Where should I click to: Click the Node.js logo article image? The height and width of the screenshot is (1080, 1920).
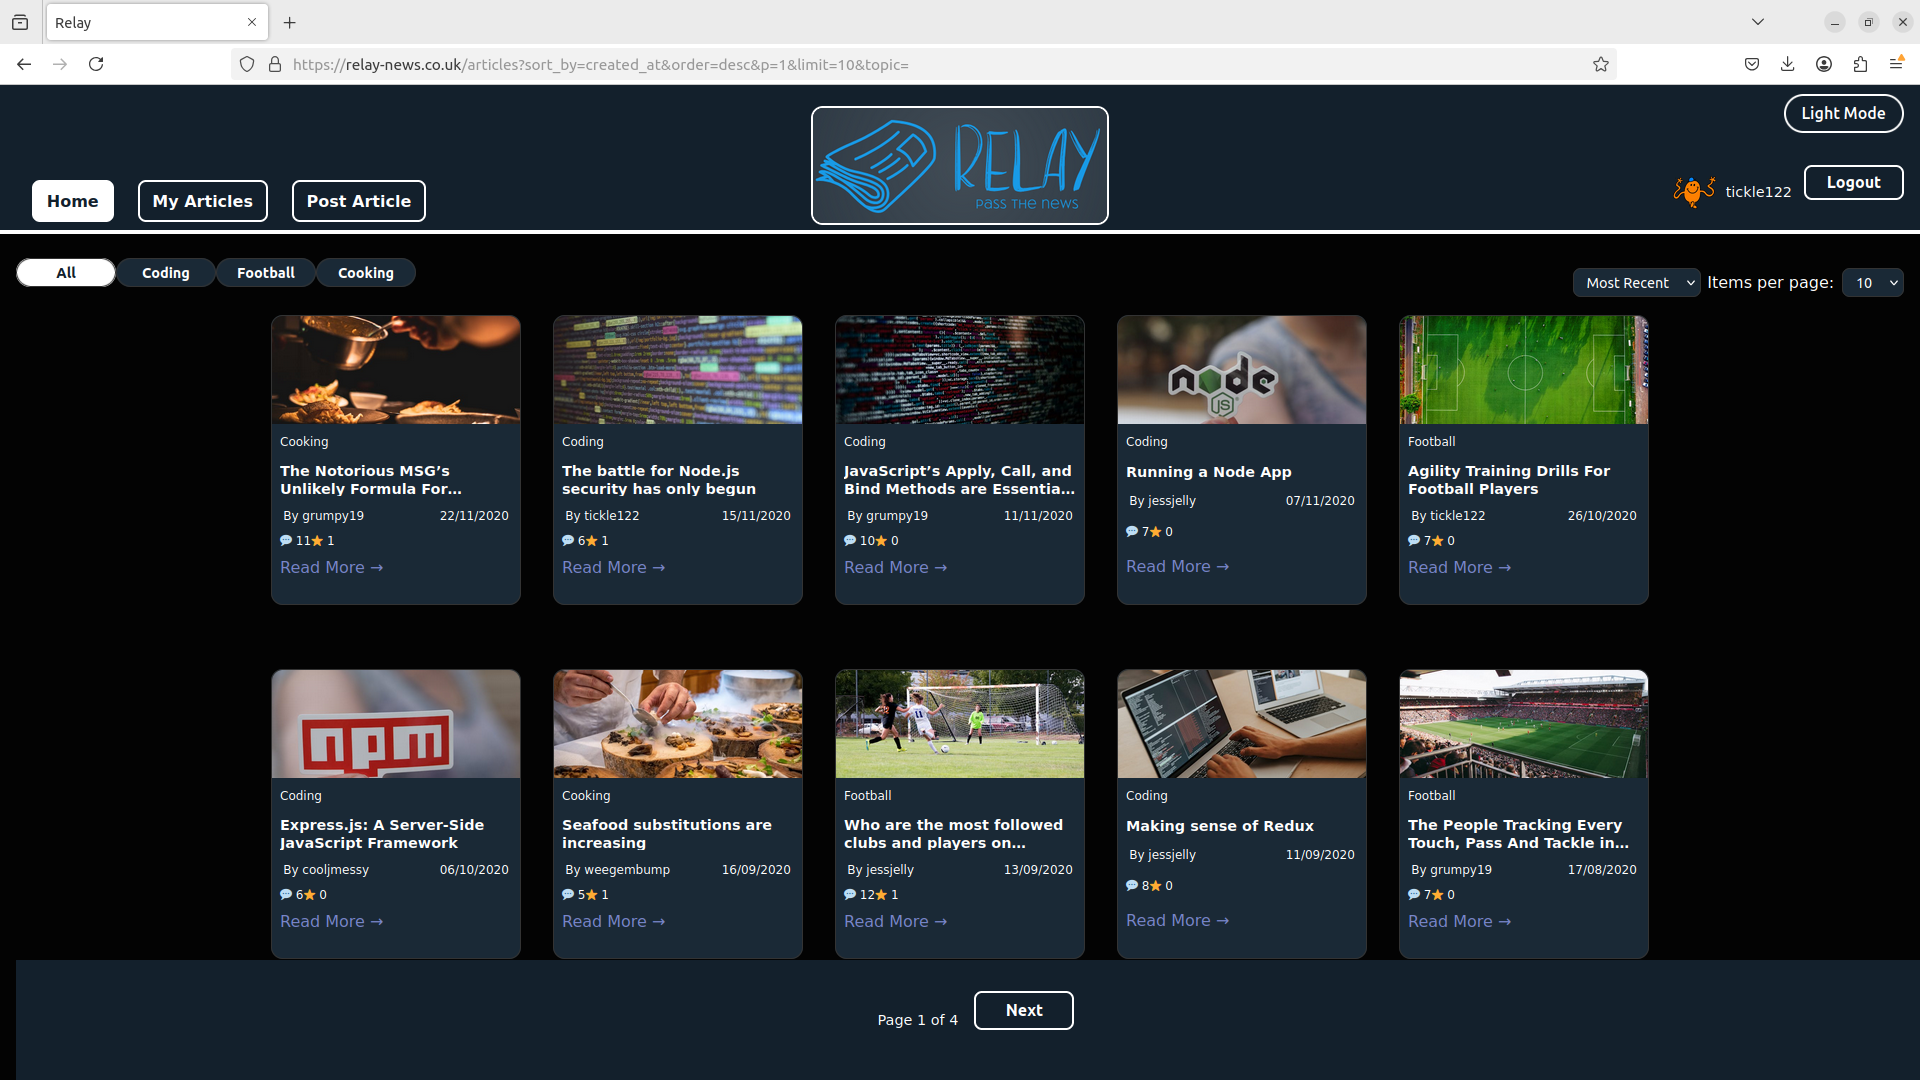(1242, 370)
